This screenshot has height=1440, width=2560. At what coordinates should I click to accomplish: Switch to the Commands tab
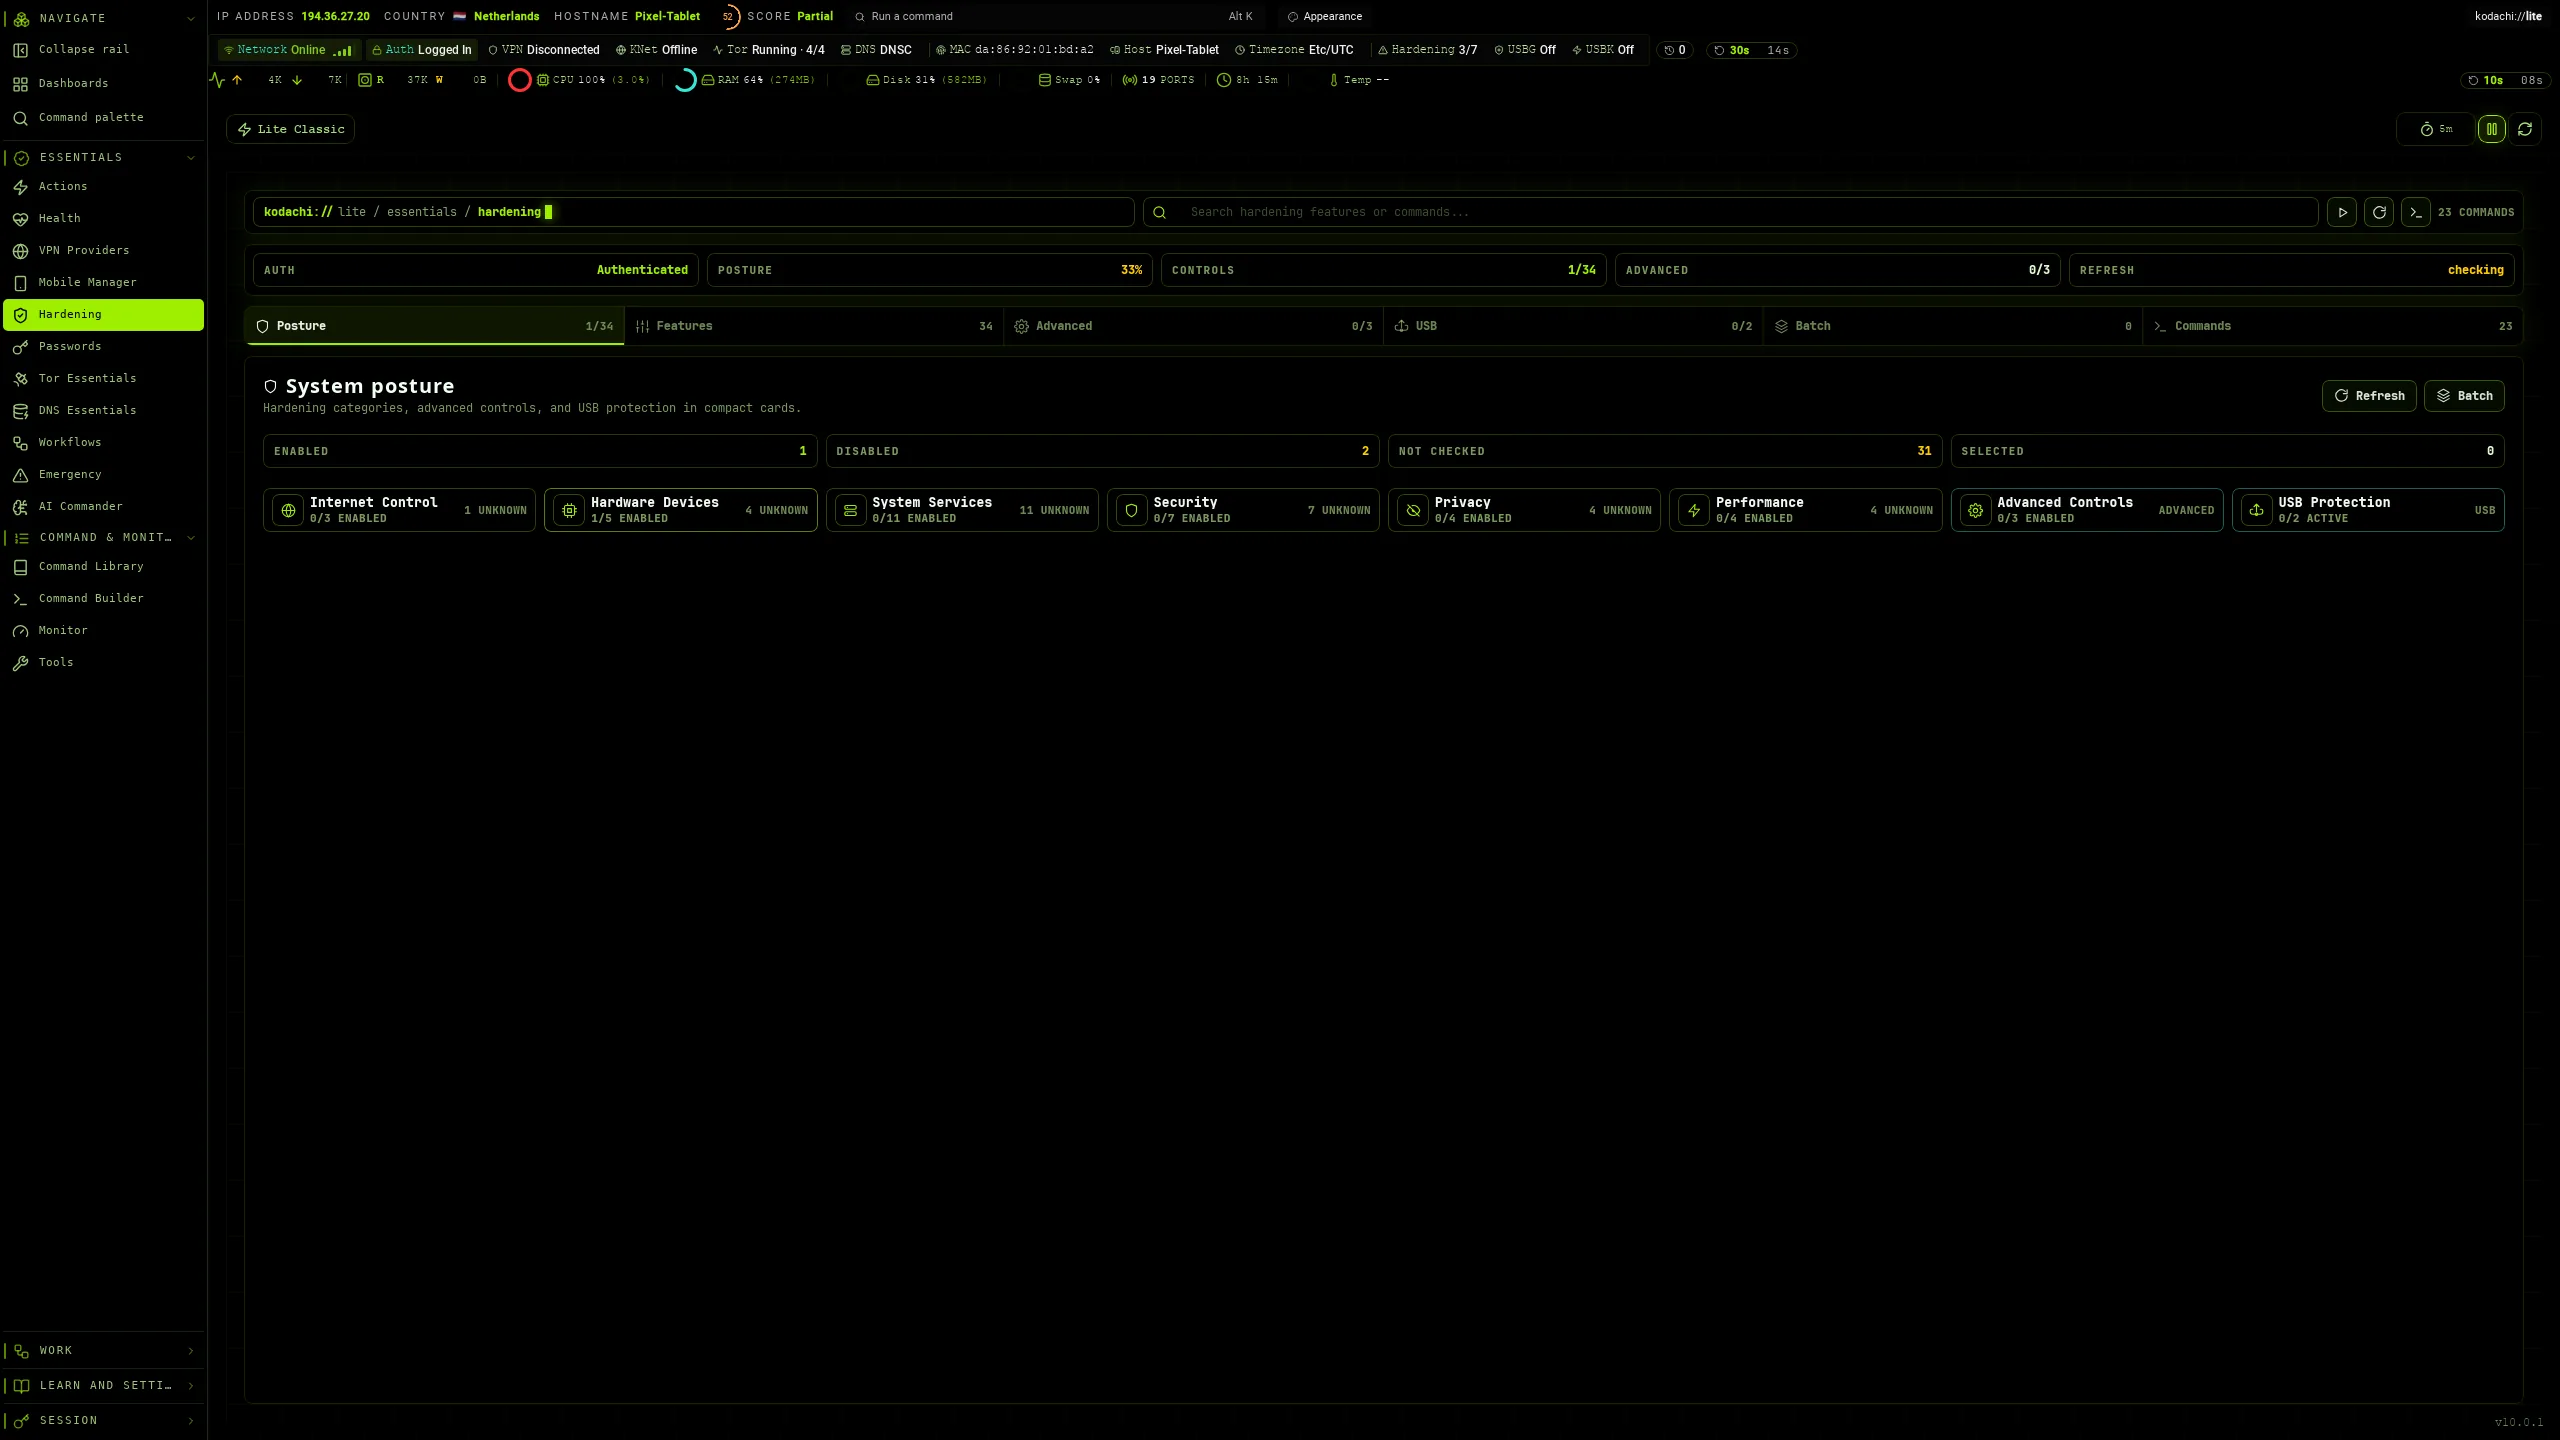click(2333, 326)
